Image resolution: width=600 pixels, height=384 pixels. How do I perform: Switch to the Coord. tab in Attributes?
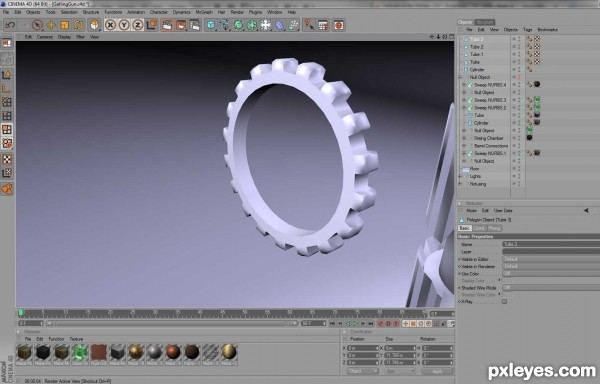[479, 228]
